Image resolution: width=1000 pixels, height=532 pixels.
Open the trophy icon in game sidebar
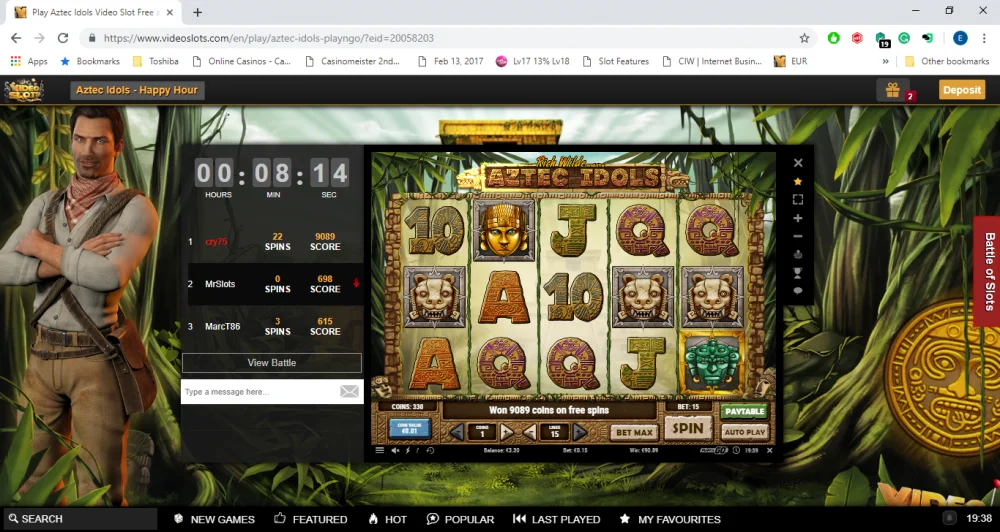(x=797, y=273)
